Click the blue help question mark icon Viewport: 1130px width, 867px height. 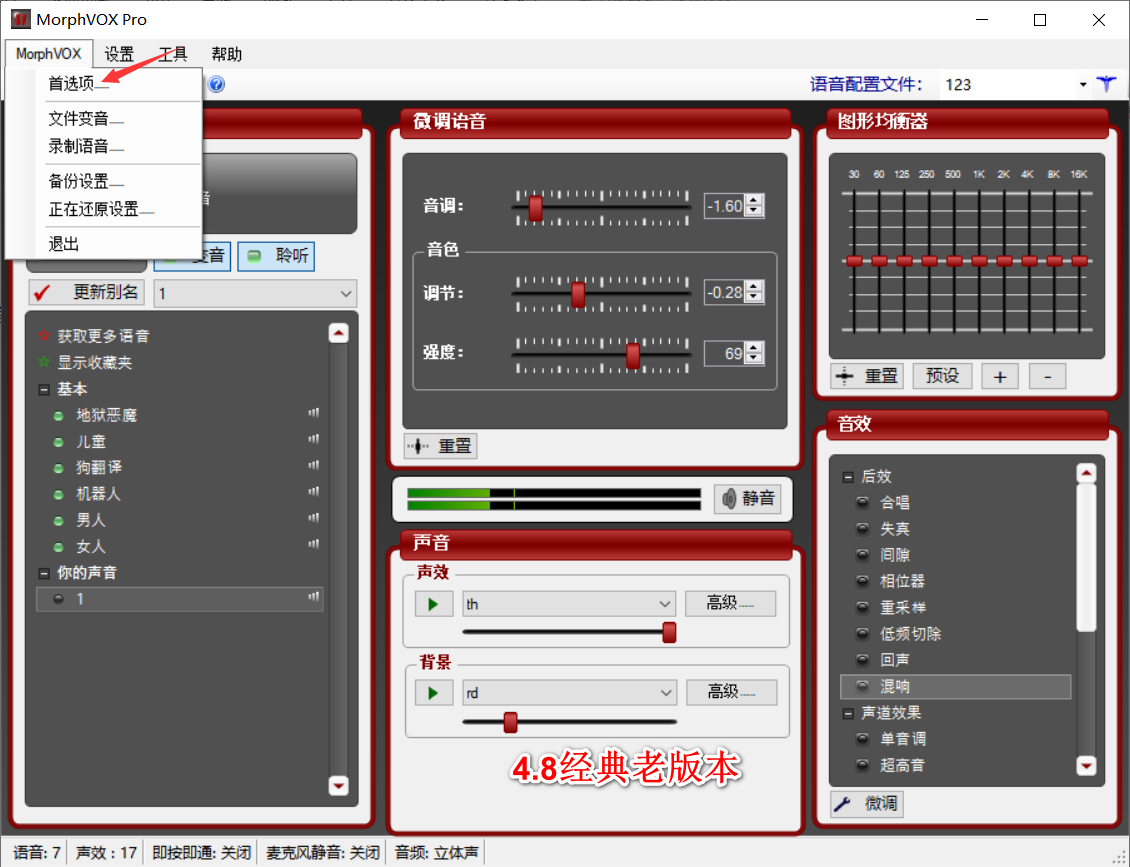pos(216,84)
